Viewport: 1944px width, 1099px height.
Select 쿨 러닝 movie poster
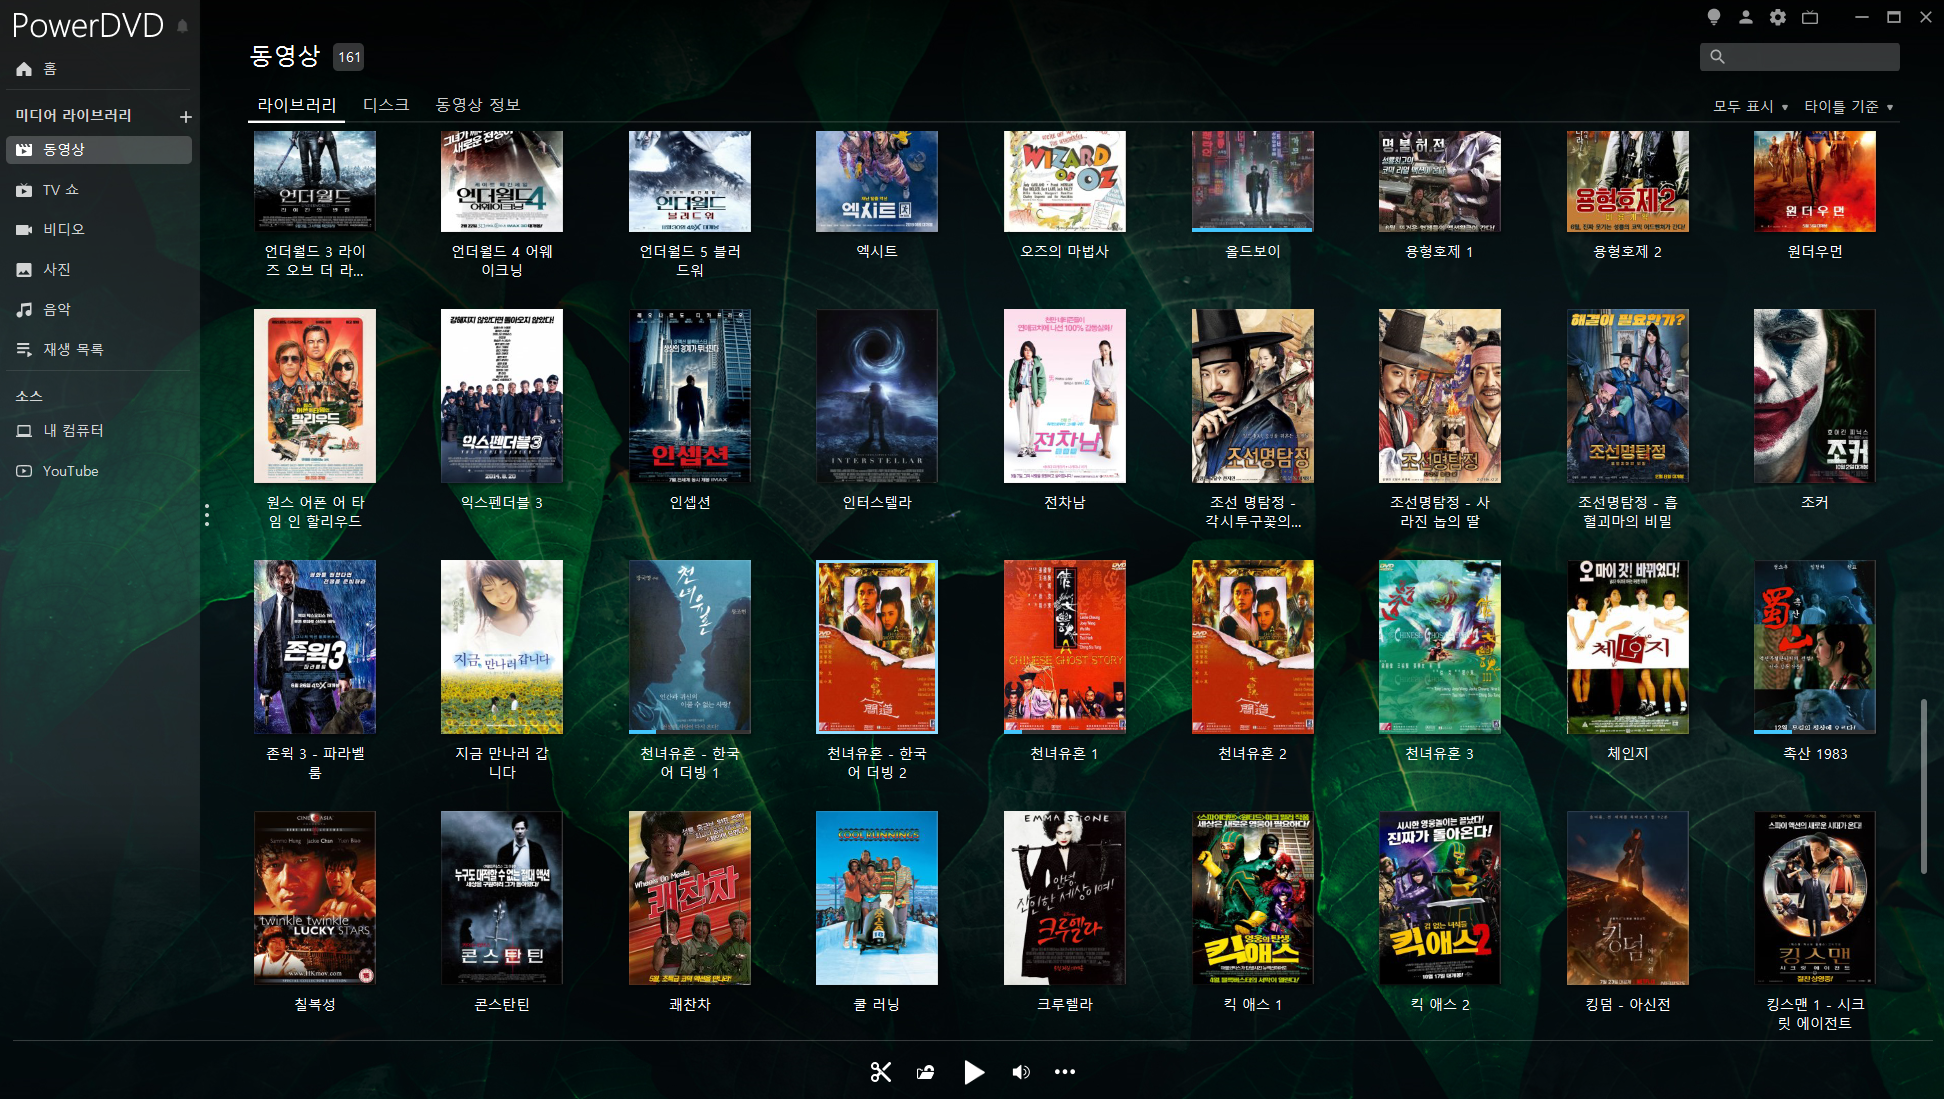click(877, 898)
